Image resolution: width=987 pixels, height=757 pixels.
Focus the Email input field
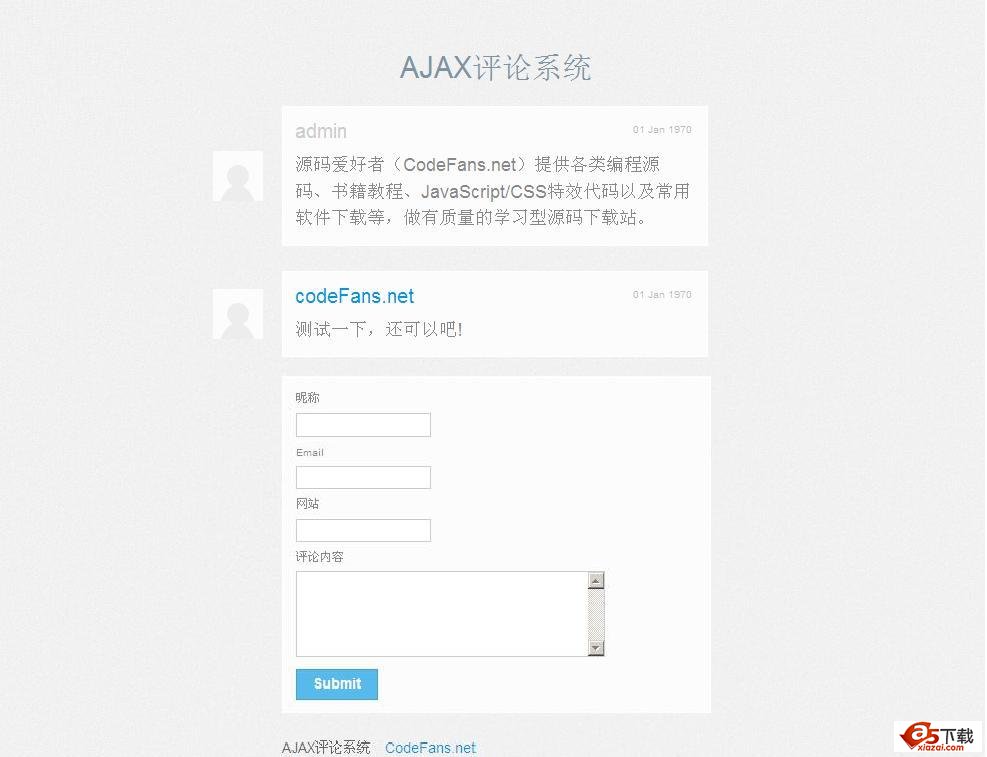(x=363, y=478)
